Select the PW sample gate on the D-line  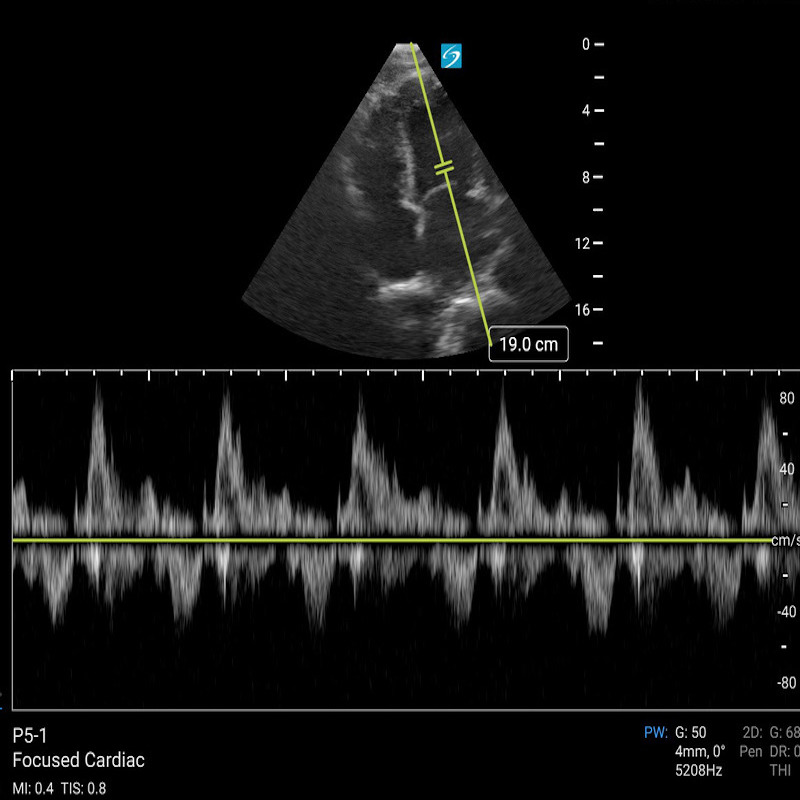pyautogui.click(x=444, y=167)
